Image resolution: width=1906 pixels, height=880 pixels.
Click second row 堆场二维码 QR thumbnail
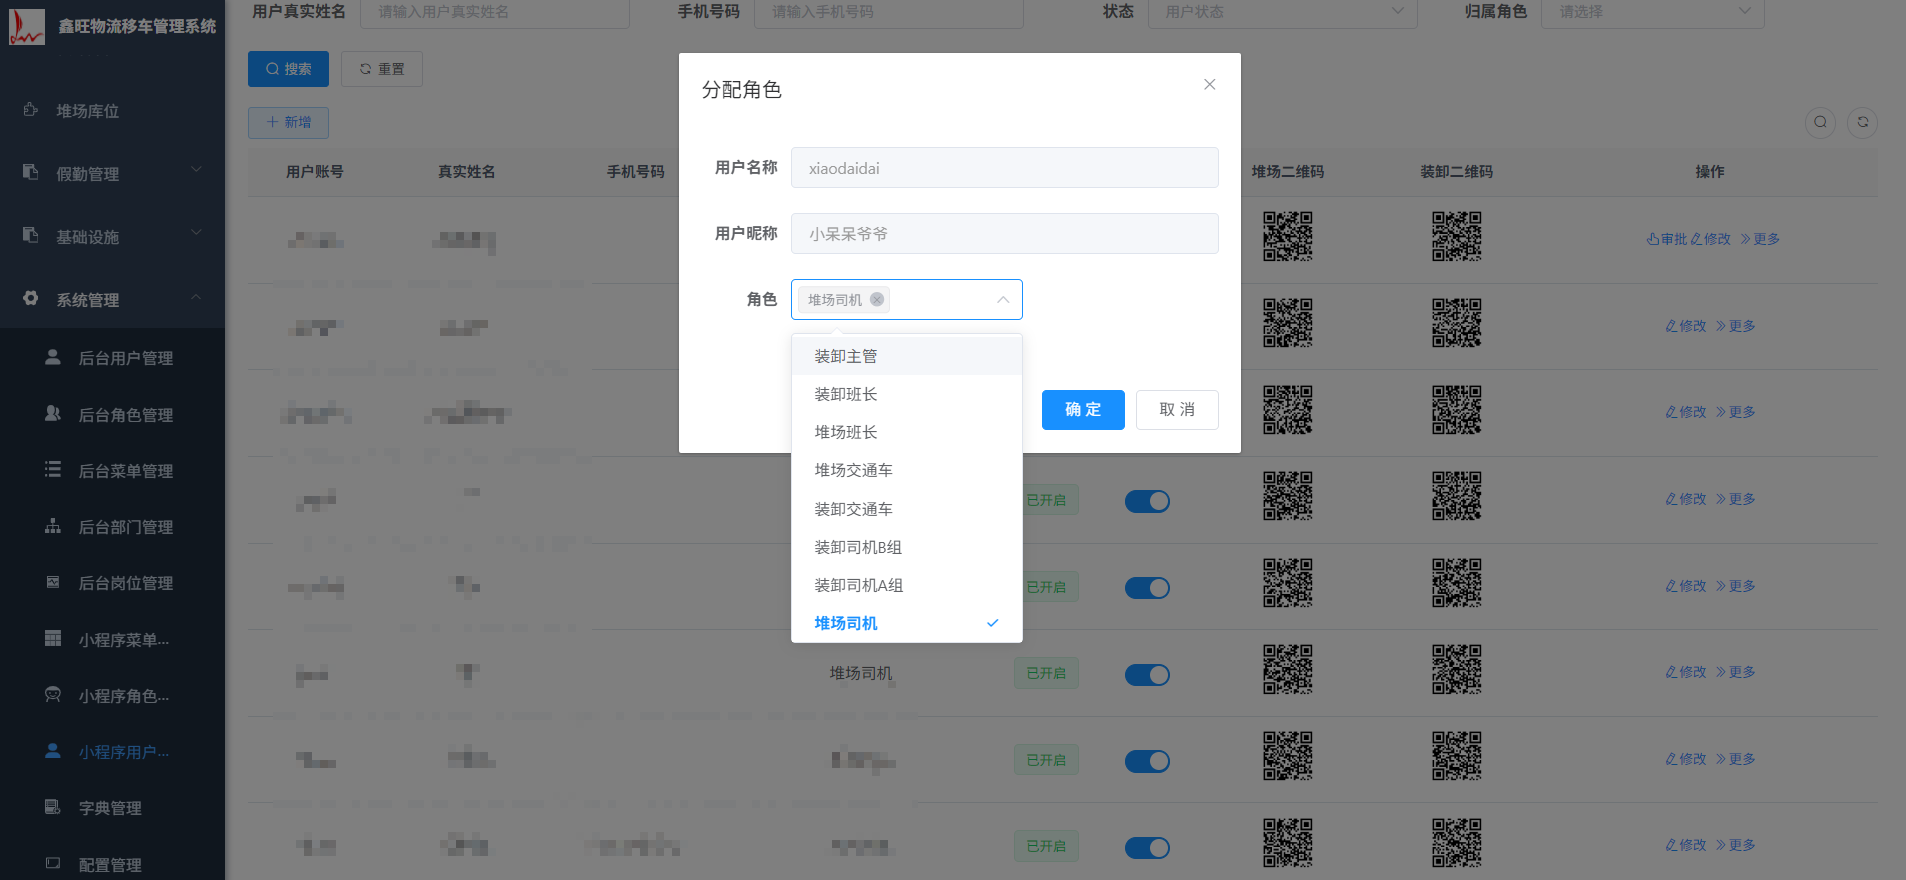(x=1287, y=323)
